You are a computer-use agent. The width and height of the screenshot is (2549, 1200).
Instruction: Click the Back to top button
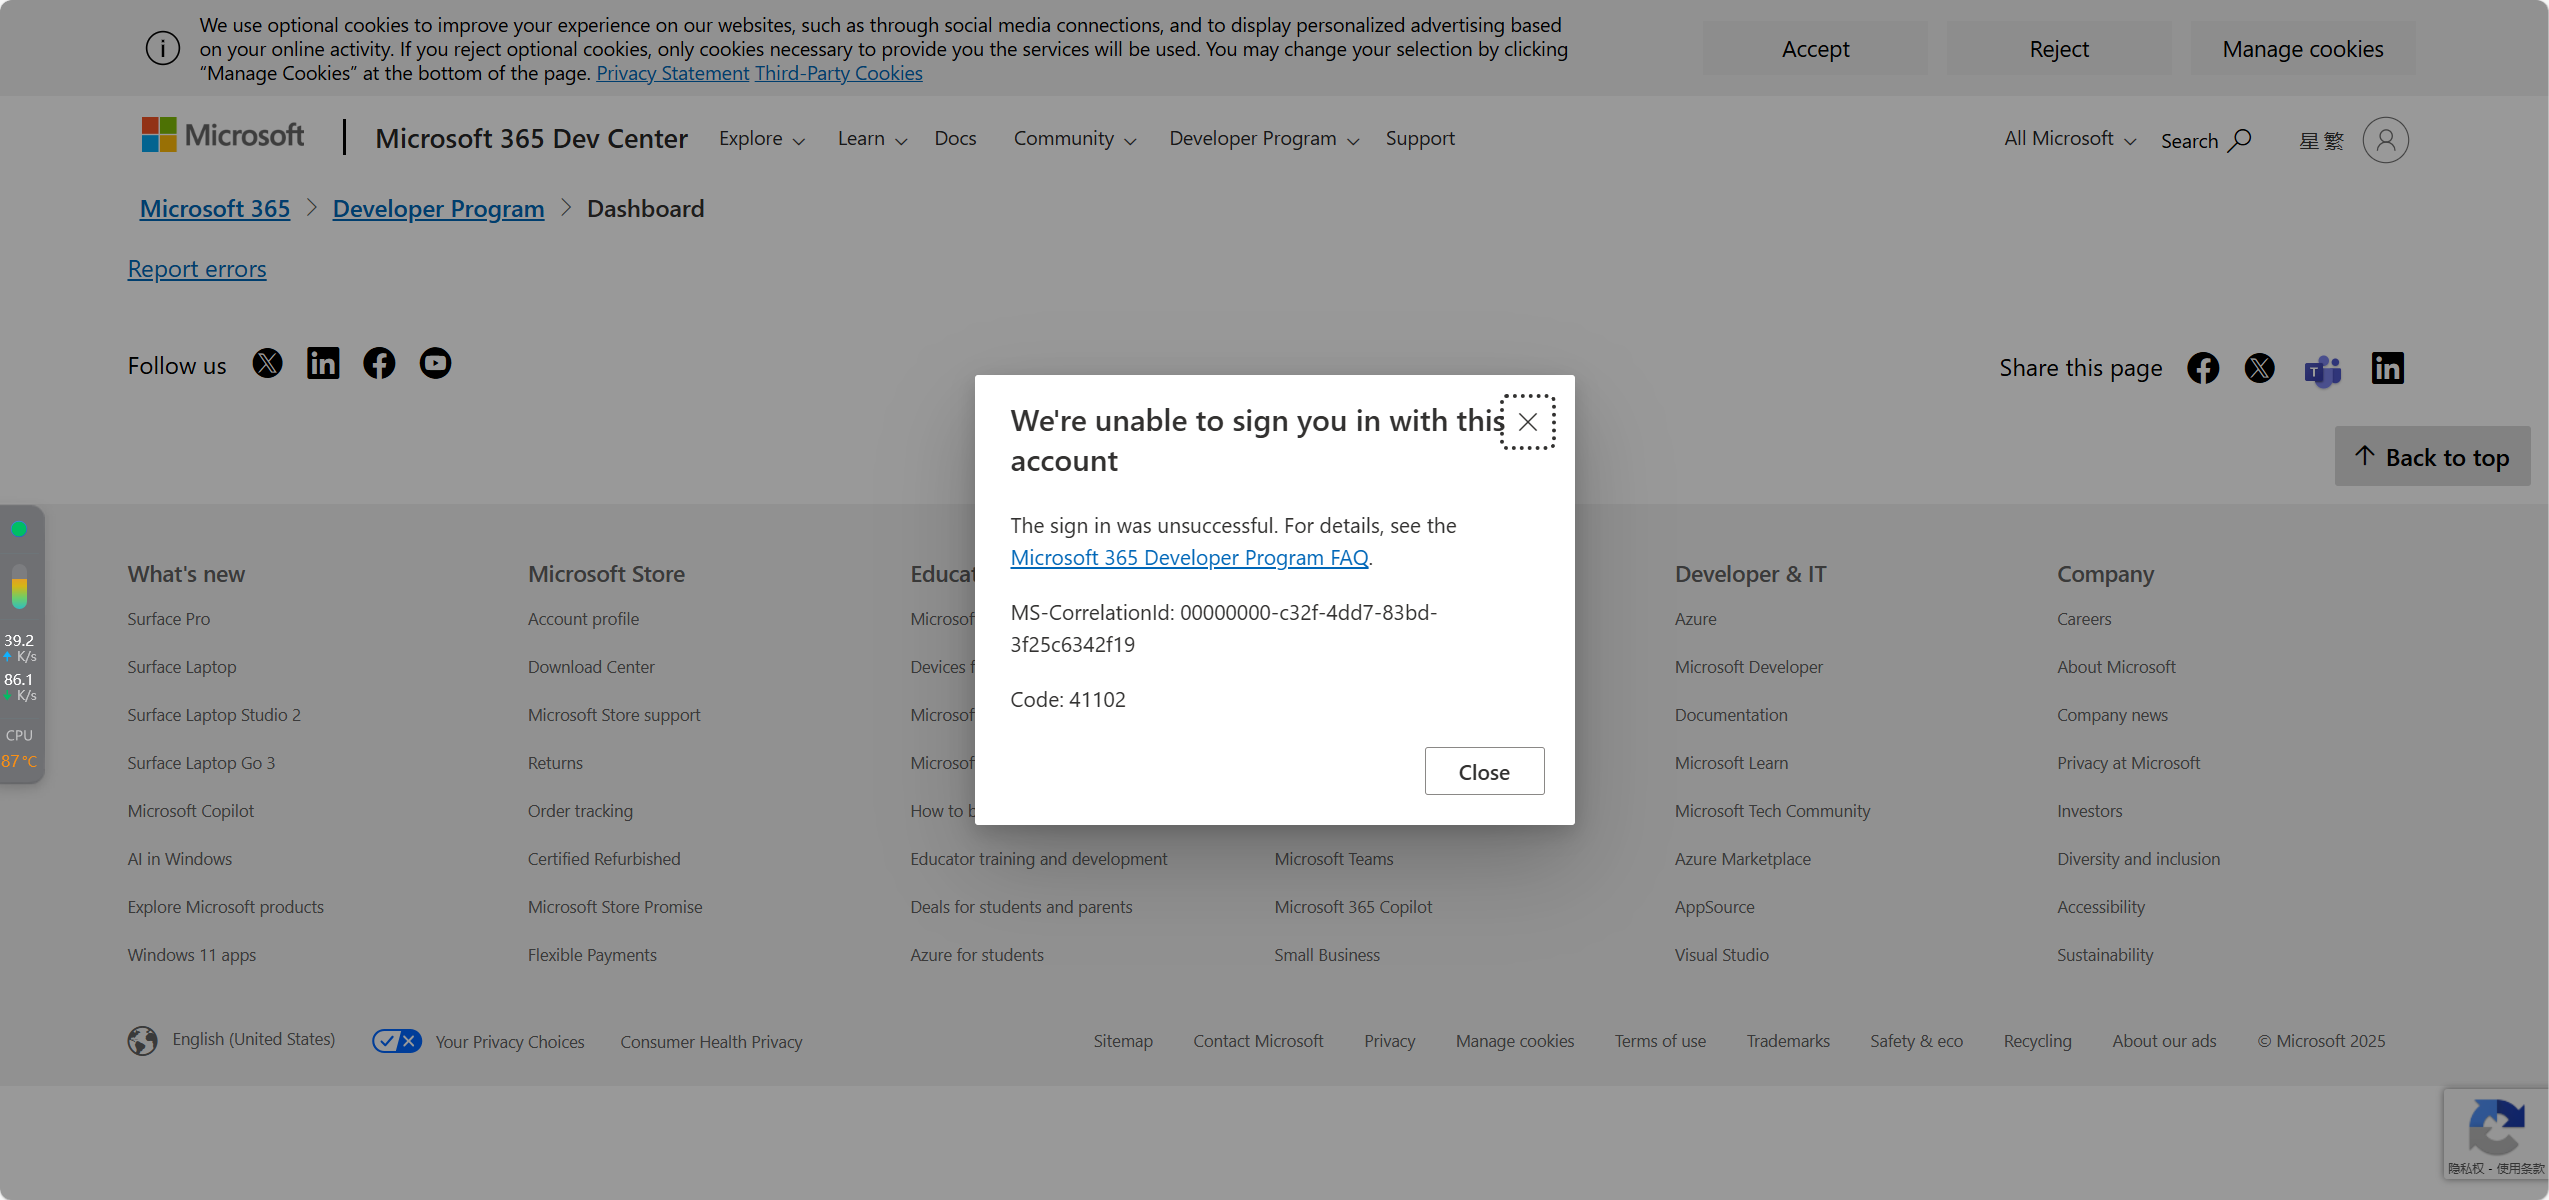tap(2432, 456)
